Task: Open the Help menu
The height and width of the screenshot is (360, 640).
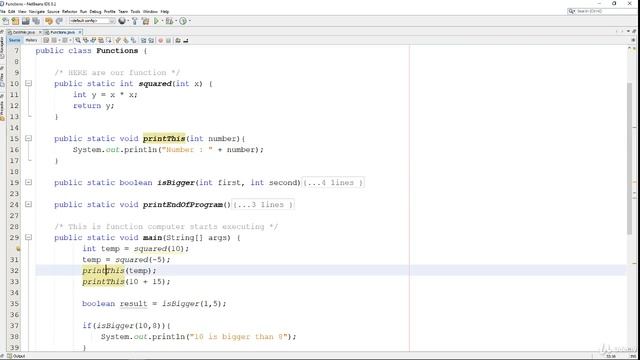Action: pos(165,11)
